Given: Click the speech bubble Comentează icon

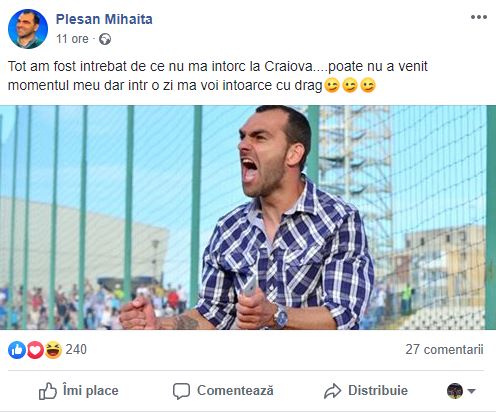Looking at the screenshot, I should tap(181, 391).
